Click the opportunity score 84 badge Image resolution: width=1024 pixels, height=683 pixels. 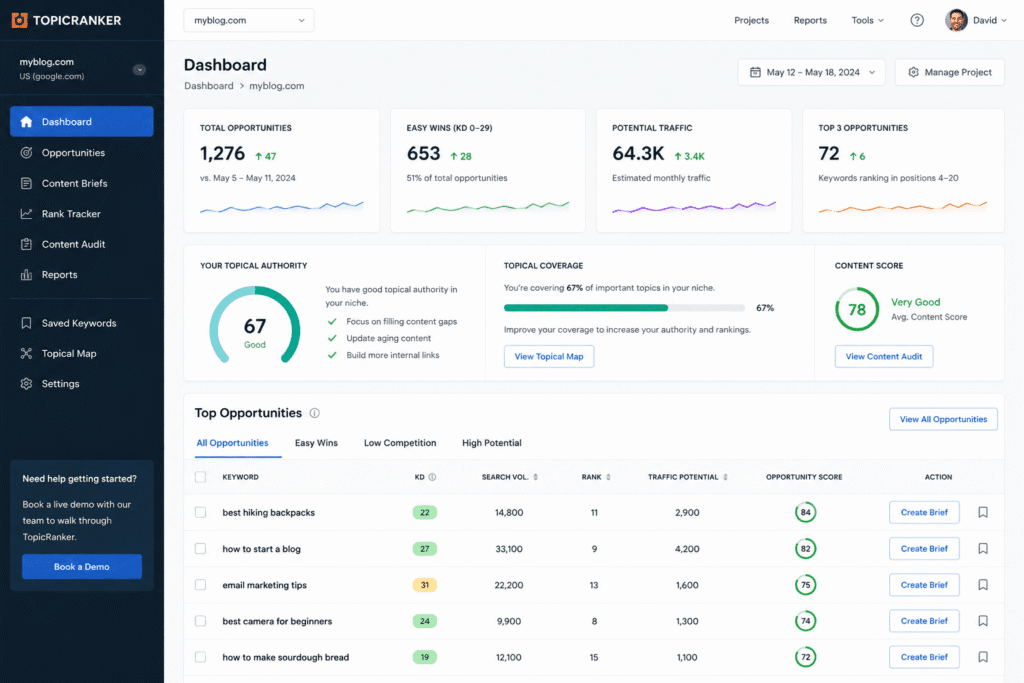805,513
